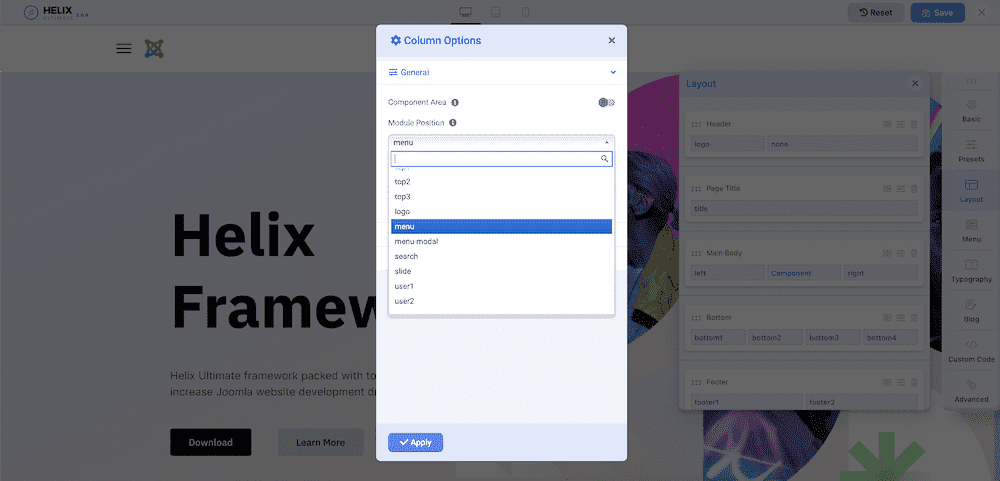Collapse the General section chevron
The image size is (1000, 481).
(613, 72)
